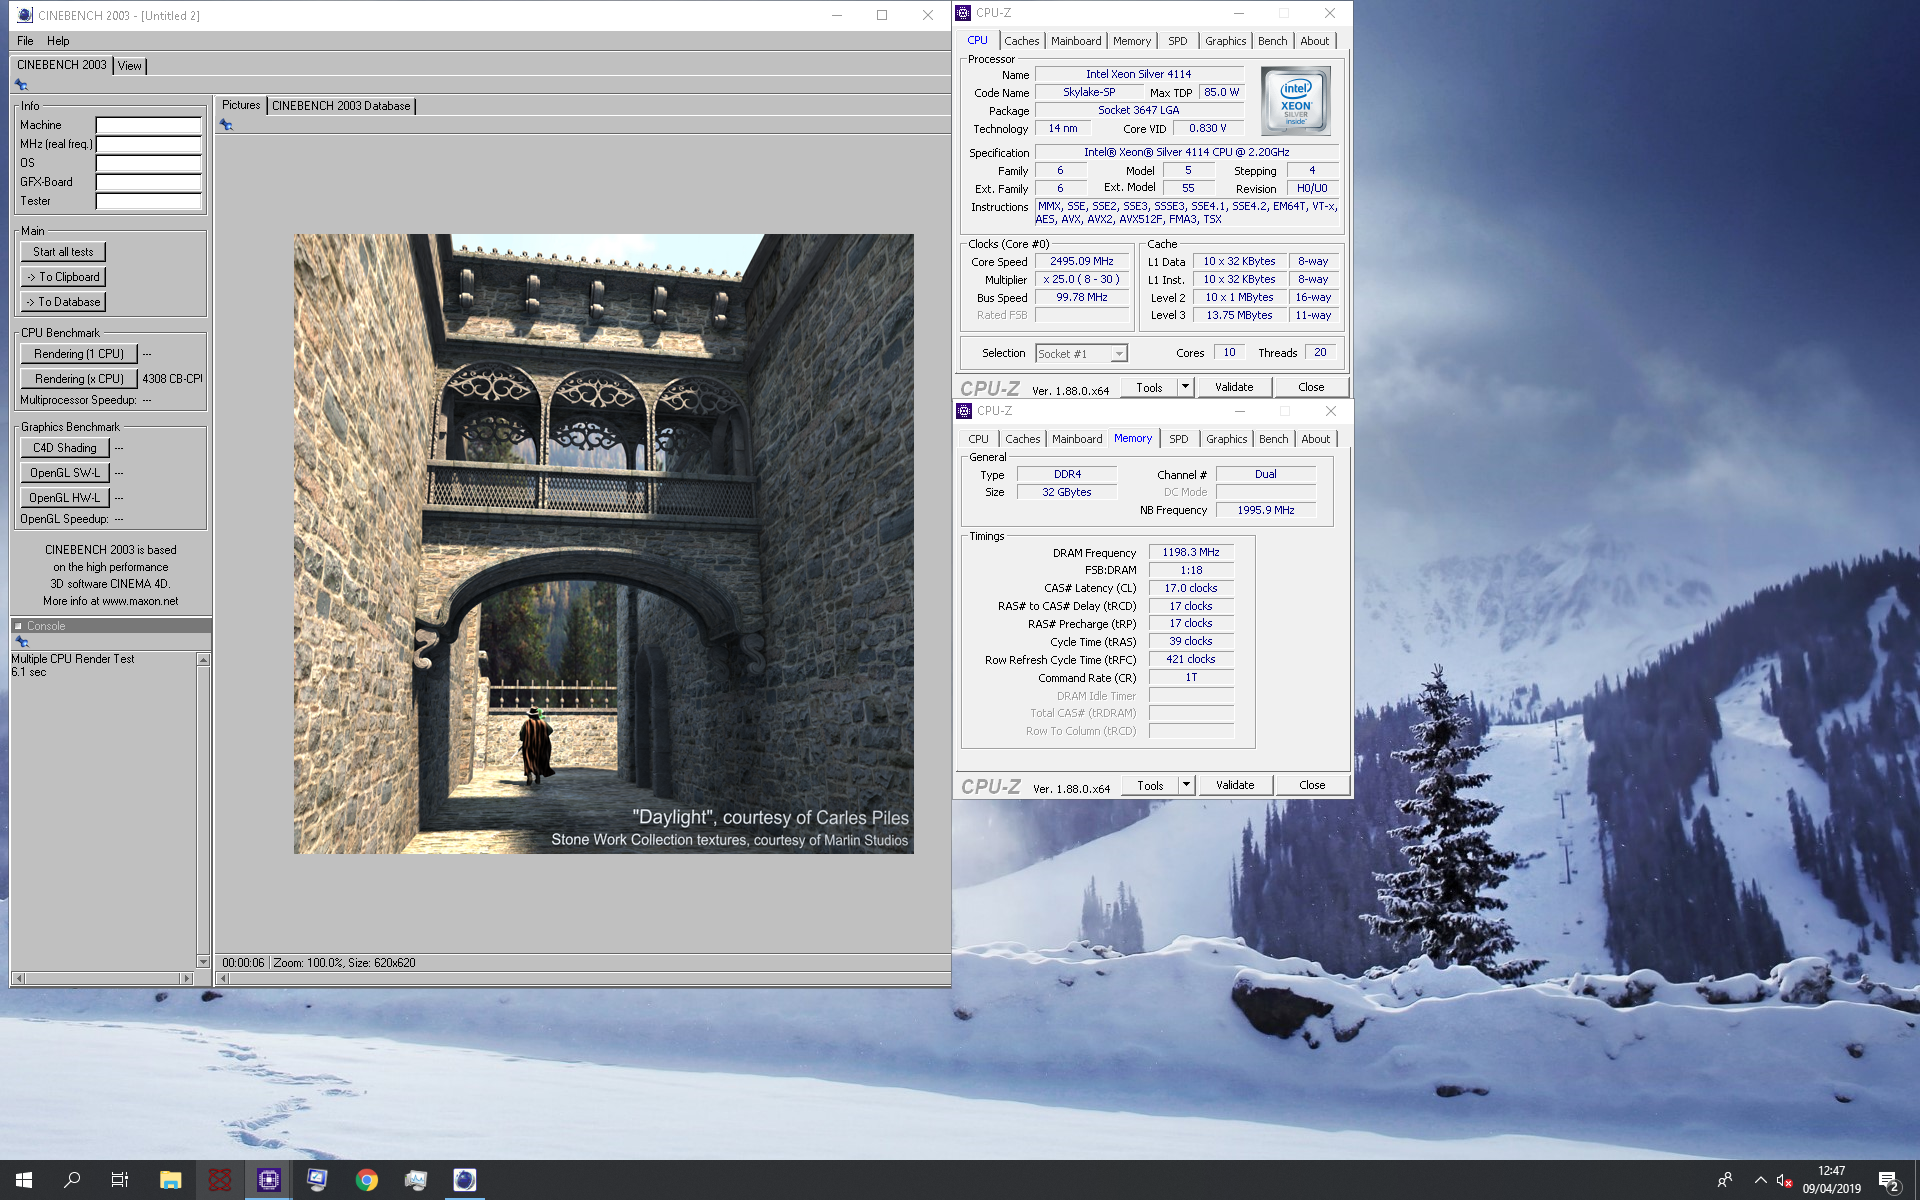The height and width of the screenshot is (1200, 1920).
Task: Open File menu in CINEBENCH
Action: tap(25, 41)
